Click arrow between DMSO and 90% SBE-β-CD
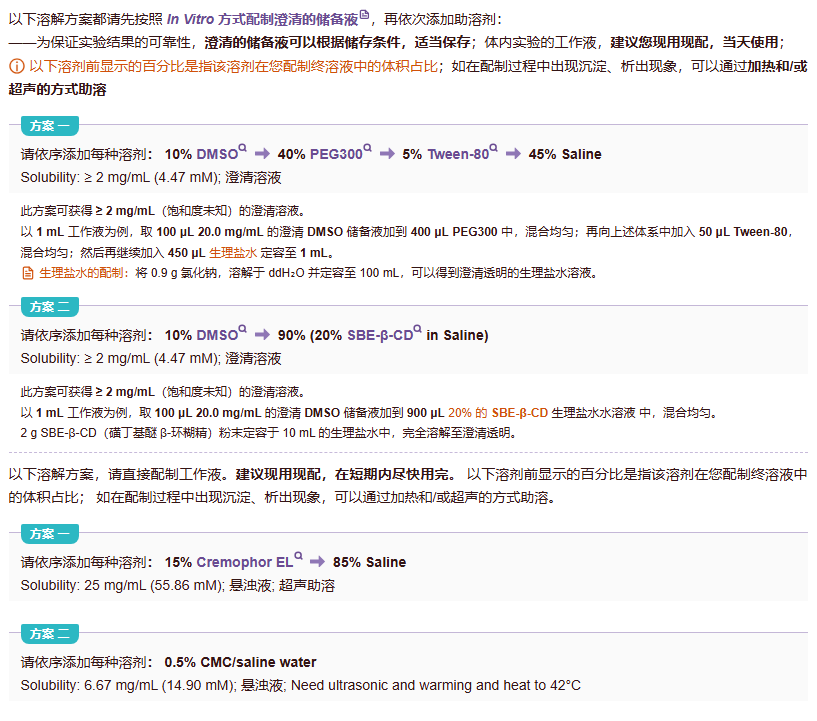Image resolution: width=817 pixels, height=721 pixels. click(x=262, y=334)
